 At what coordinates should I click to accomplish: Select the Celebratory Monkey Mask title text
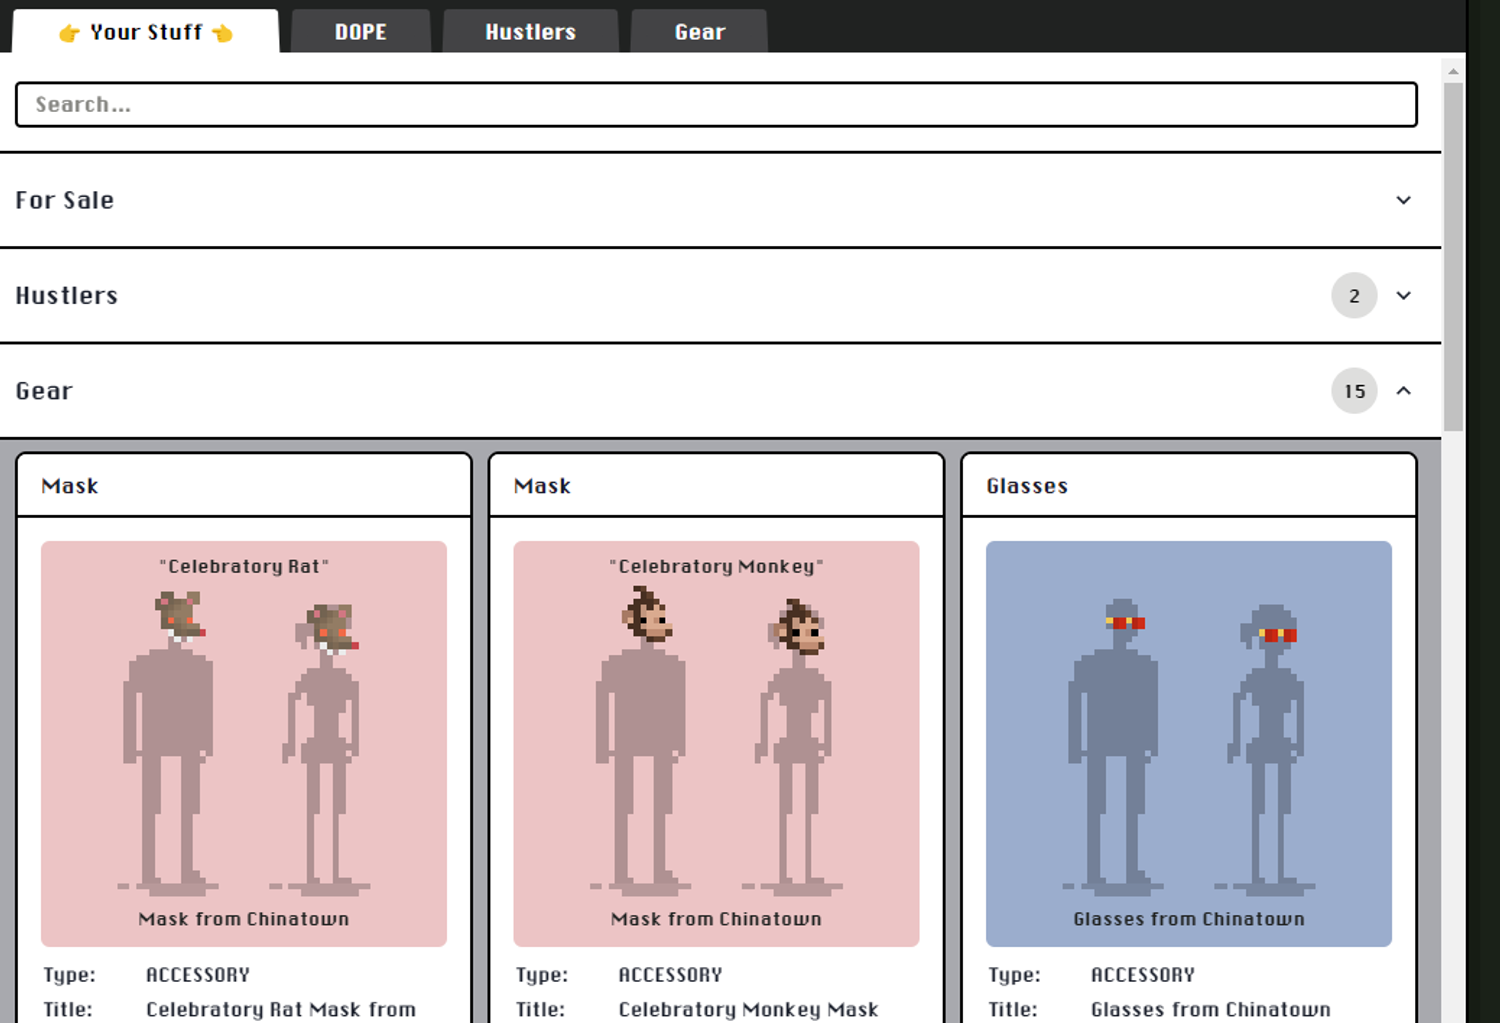click(x=748, y=1009)
